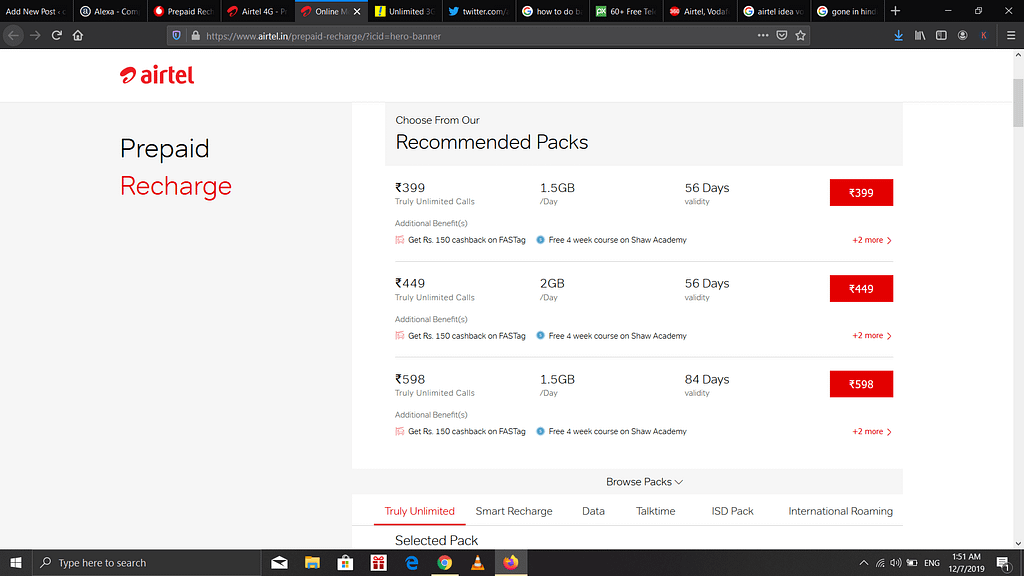Expand the Browse Packs dropdown
This screenshot has height=576, width=1024.
[x=644, y=482]
